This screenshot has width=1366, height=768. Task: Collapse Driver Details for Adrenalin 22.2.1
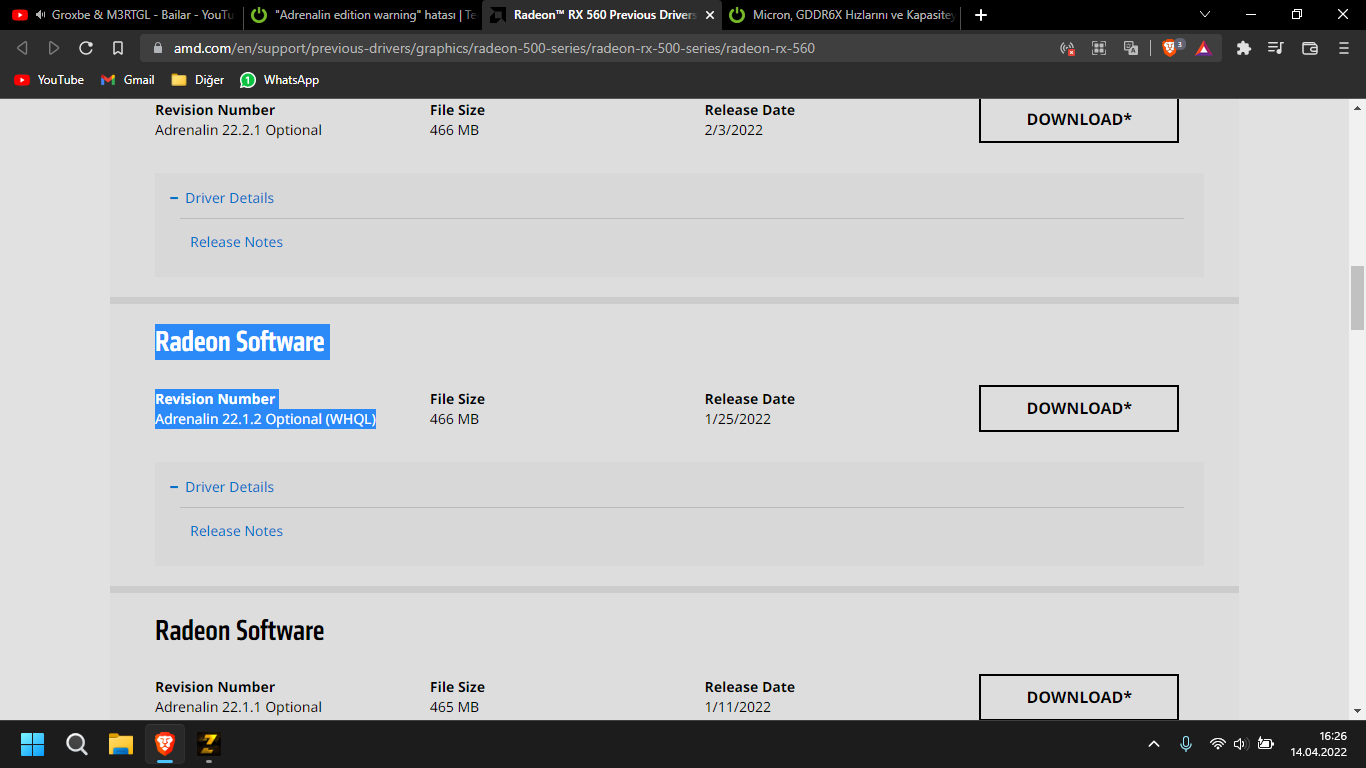click(222, 198)
